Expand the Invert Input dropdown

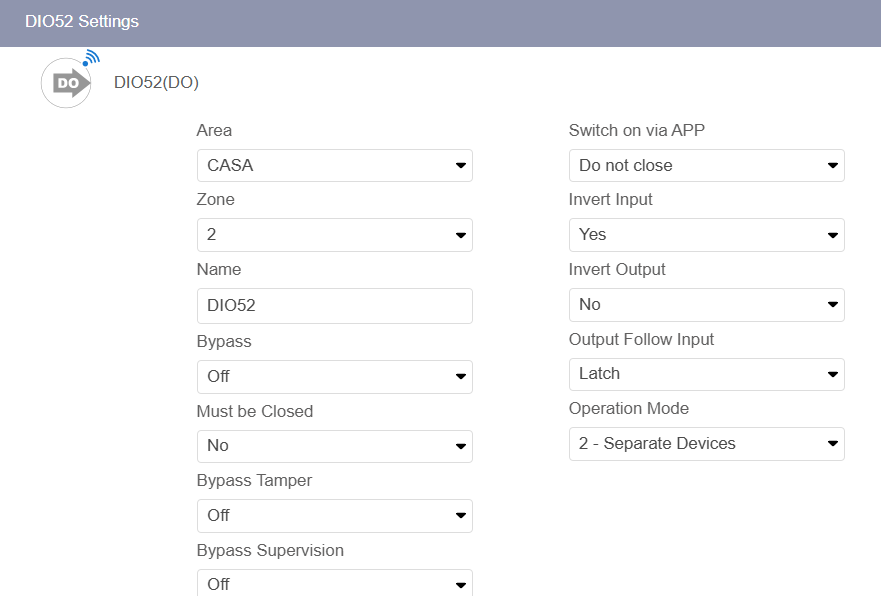click(x=706, y=235)
